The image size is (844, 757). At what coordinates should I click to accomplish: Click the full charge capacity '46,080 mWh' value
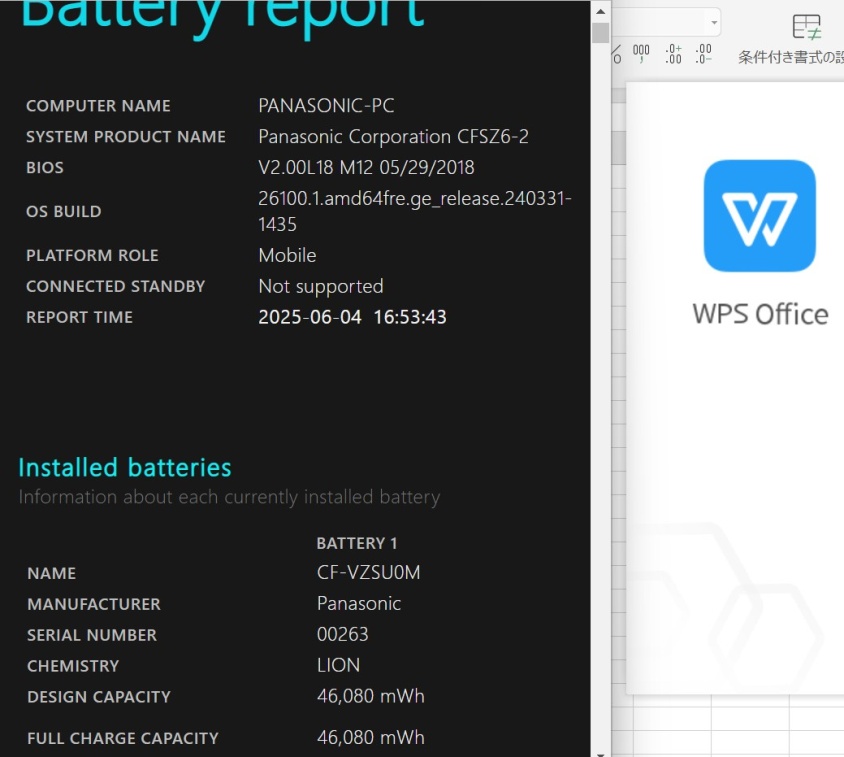coord(371,737)
